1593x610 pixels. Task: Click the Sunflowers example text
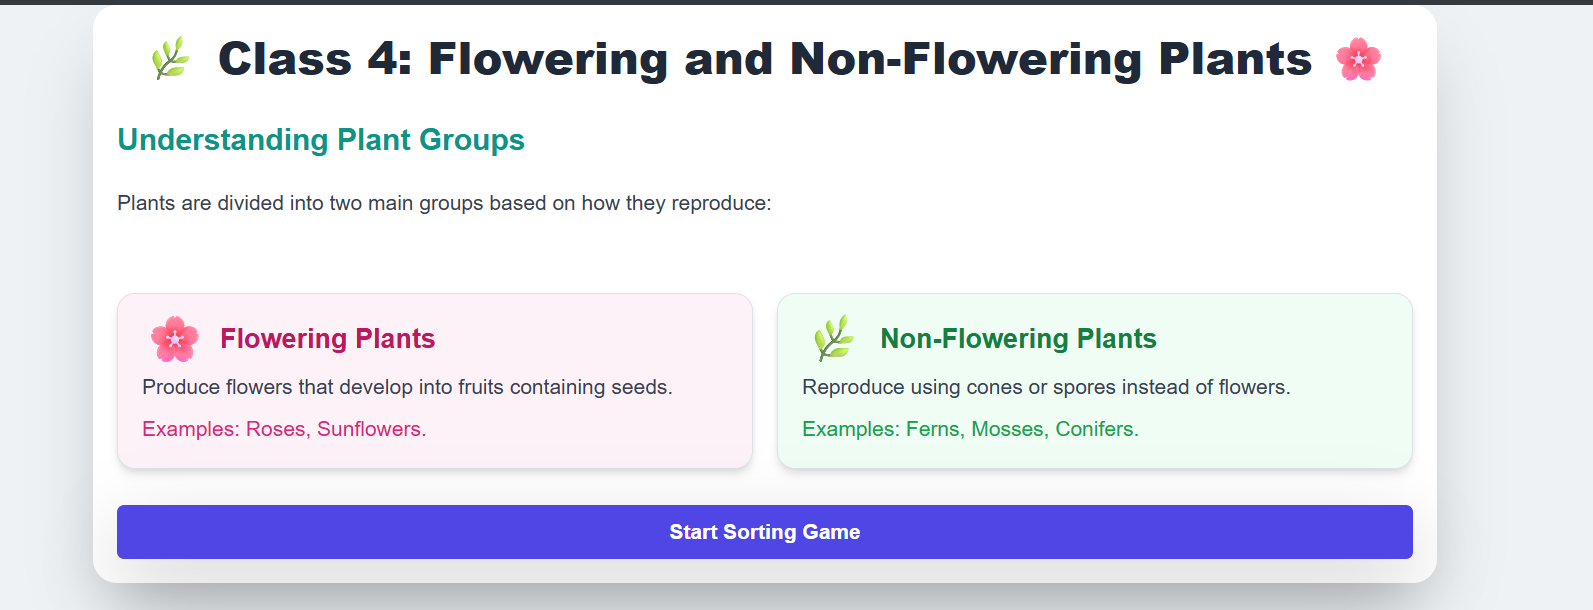368,429
